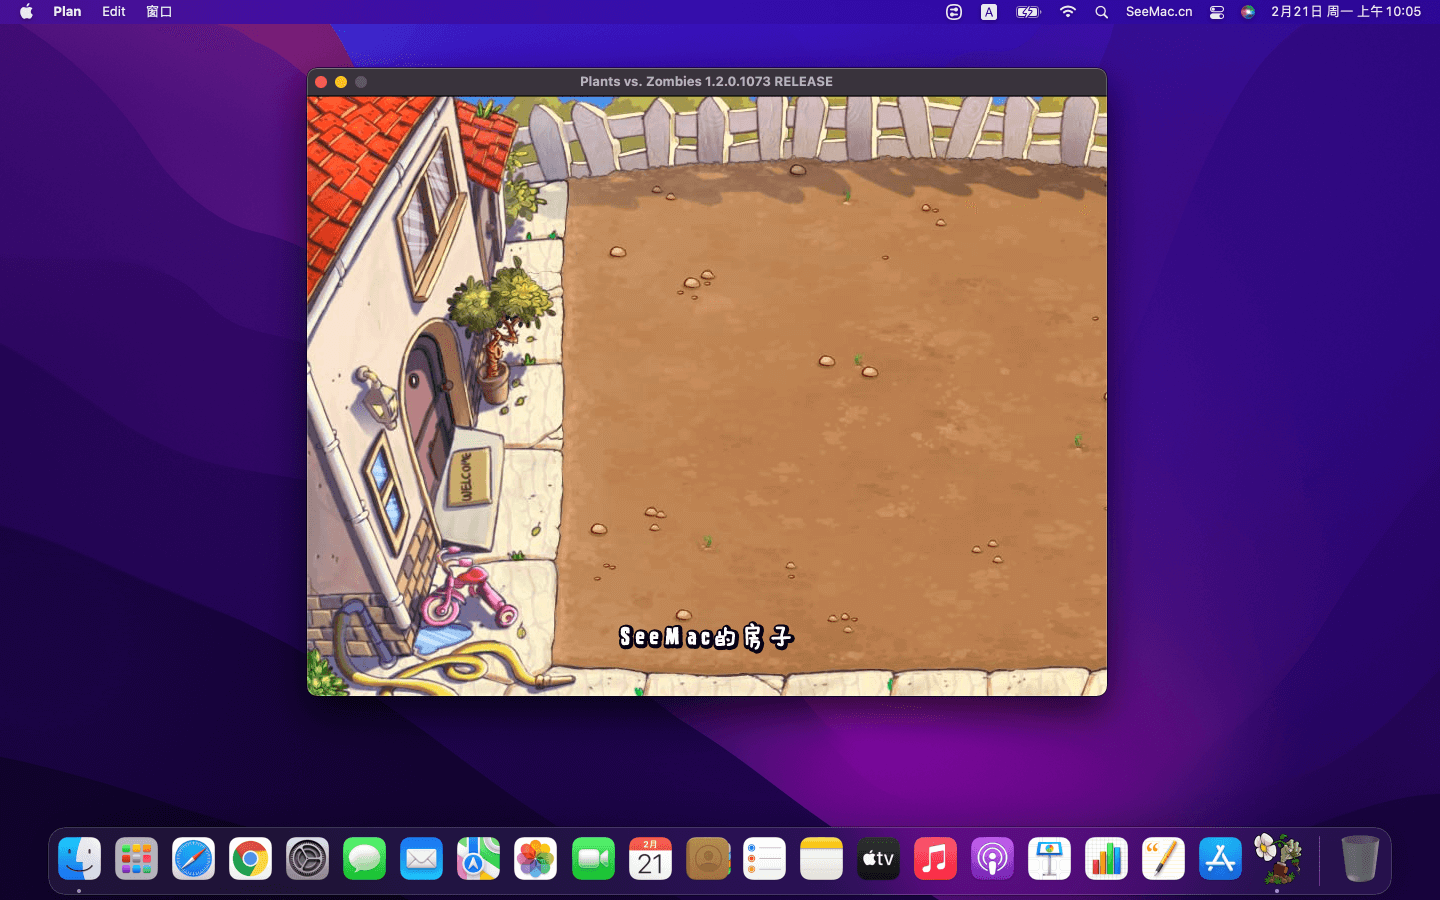Image resolution: width=1440 pixels, height=900 pixels.
Task: Close the Plants vs. Zombies window
Action: (321, 82)
